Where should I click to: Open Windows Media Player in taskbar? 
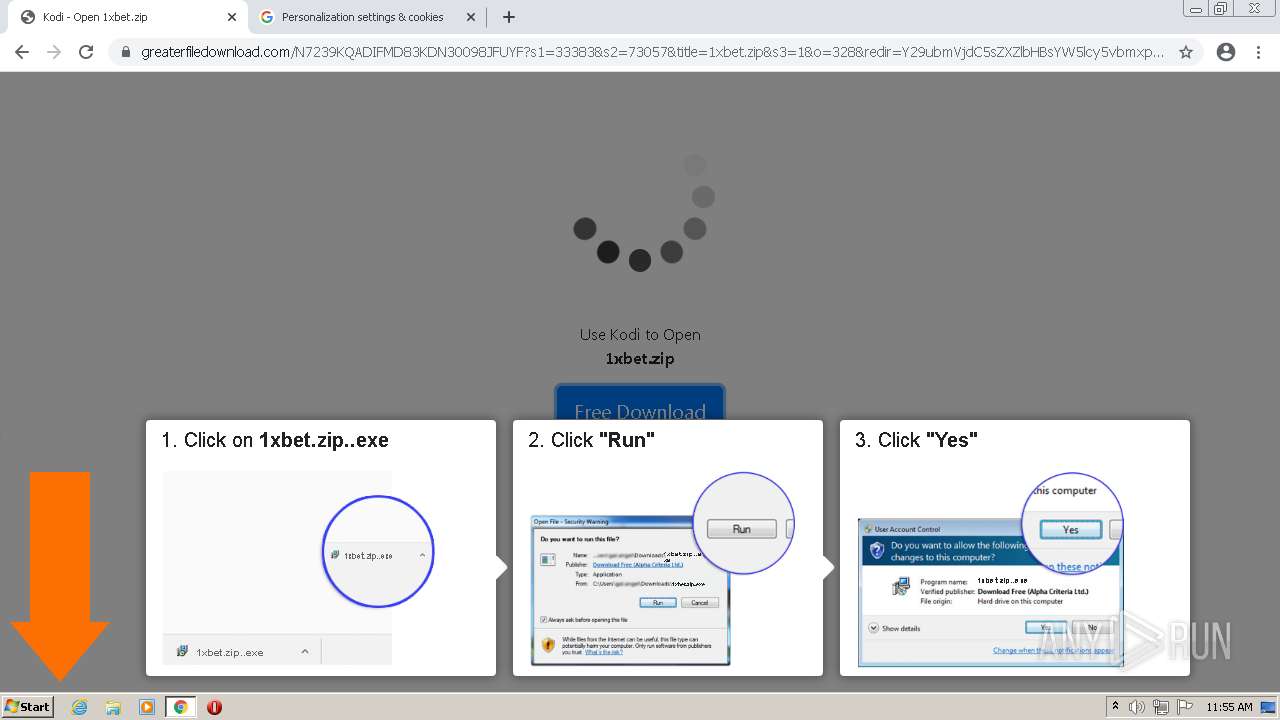coord(147,707)
